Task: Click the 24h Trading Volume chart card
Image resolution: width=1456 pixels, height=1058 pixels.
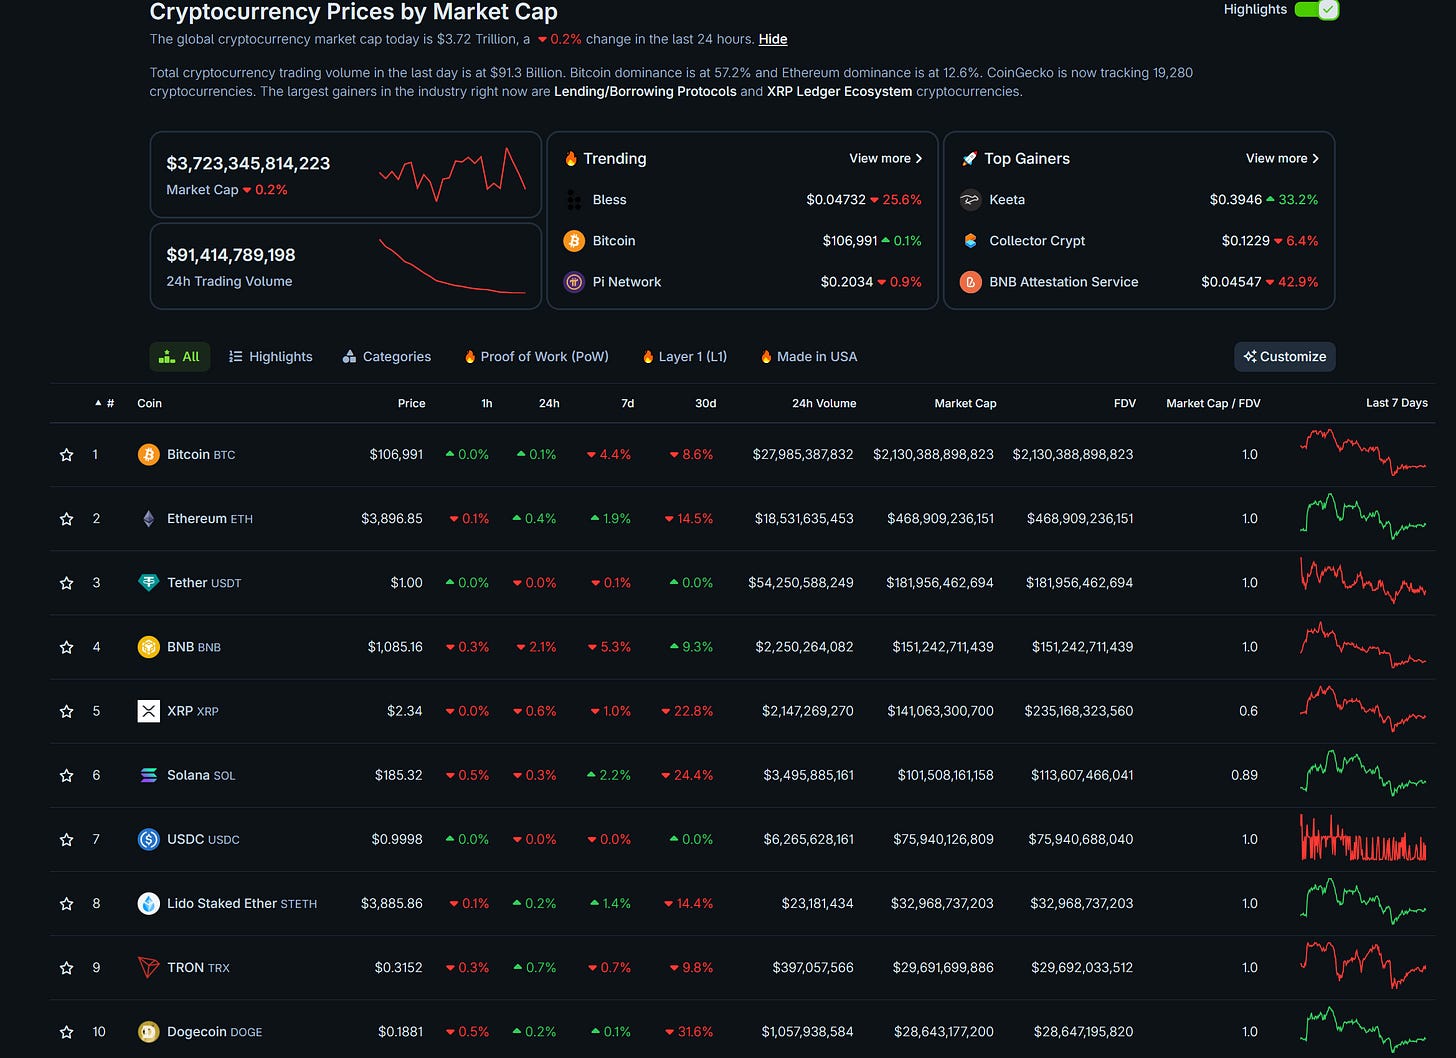Action: coord(345,266)
